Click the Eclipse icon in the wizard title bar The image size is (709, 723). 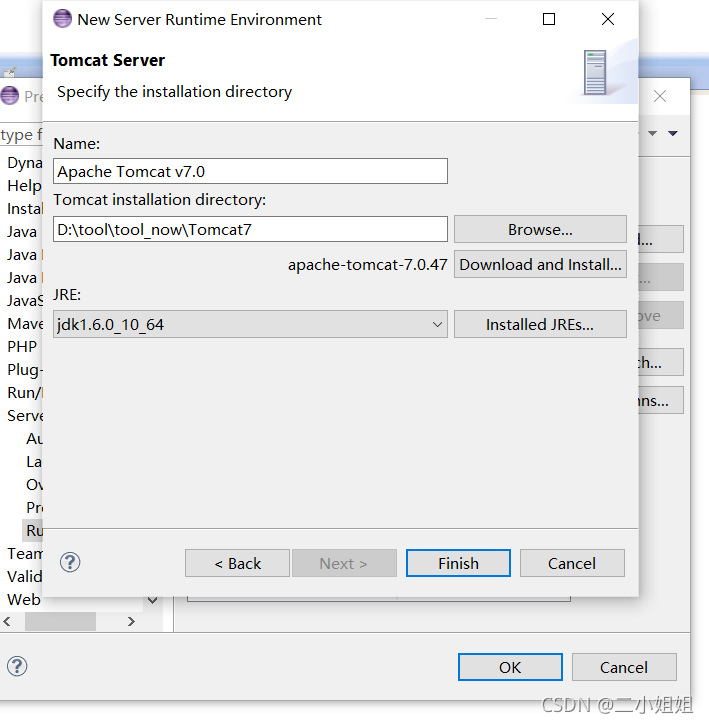[62, 19]
